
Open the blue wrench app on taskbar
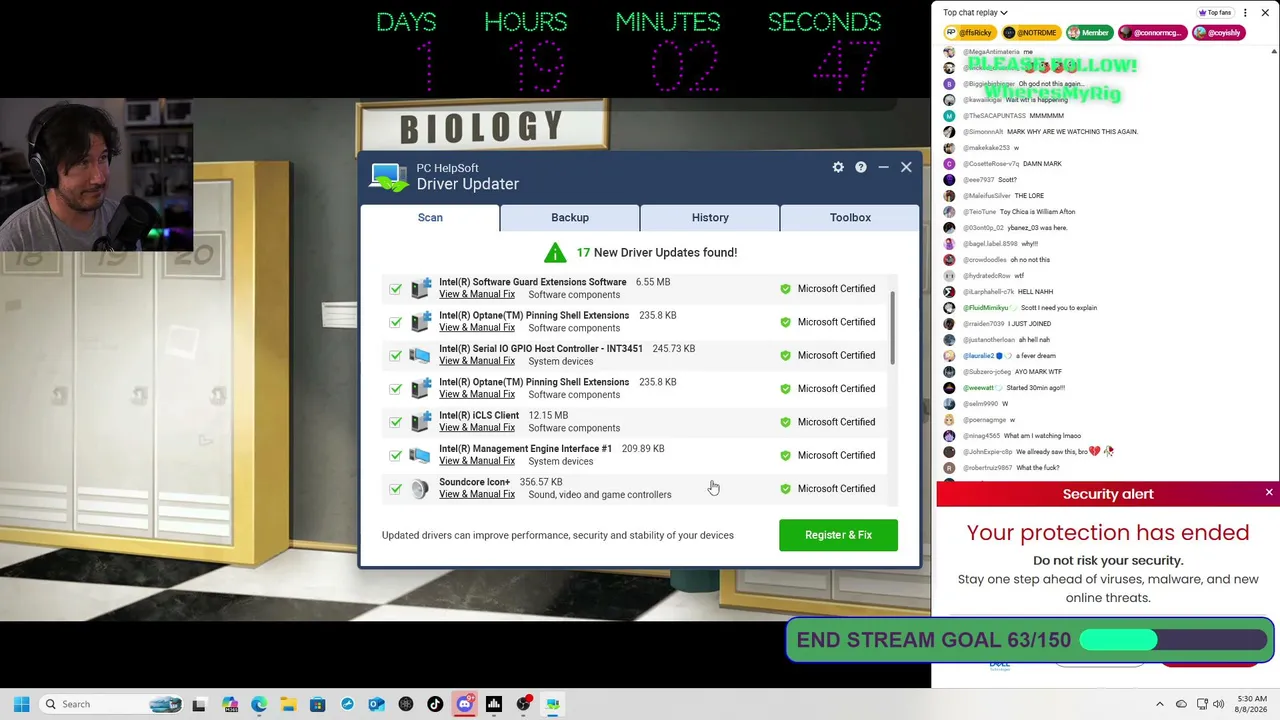347,704
